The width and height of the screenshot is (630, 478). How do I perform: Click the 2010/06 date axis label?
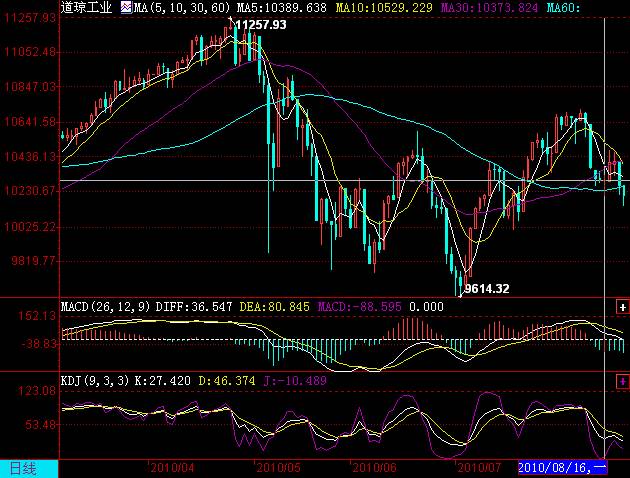coord(374,468)
